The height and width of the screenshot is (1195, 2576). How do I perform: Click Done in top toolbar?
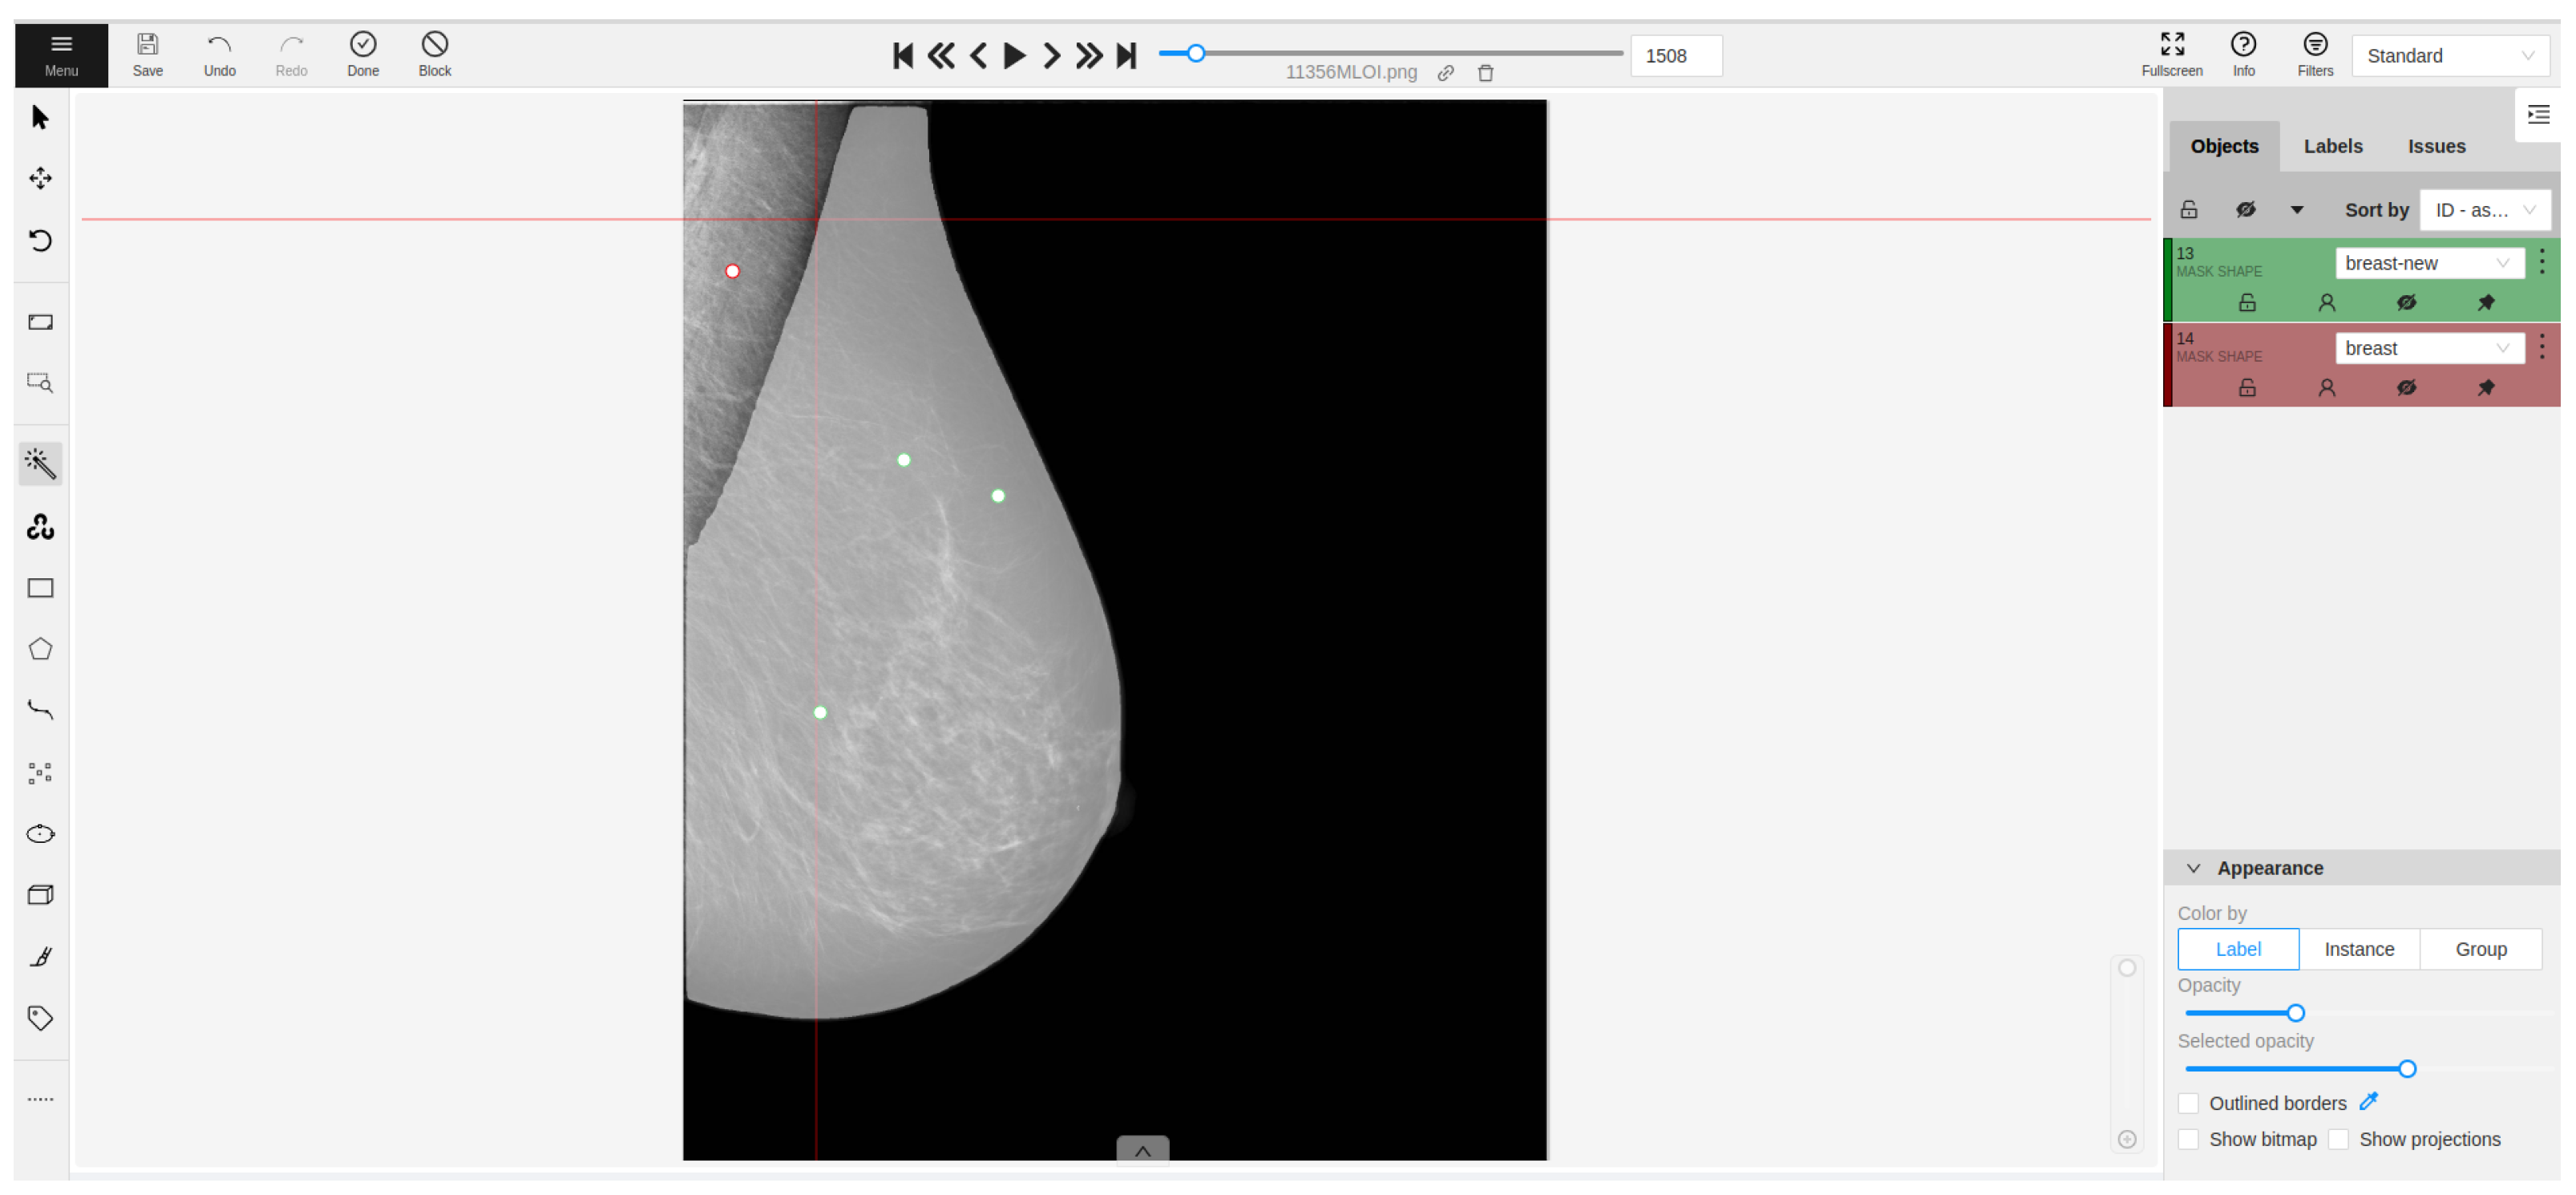coord(363,55)
